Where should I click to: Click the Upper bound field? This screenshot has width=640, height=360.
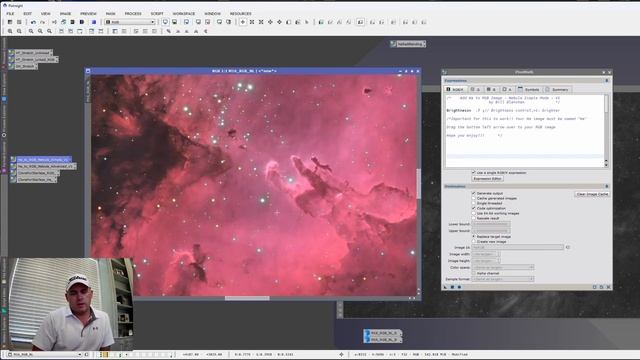[x=491, y=231]
